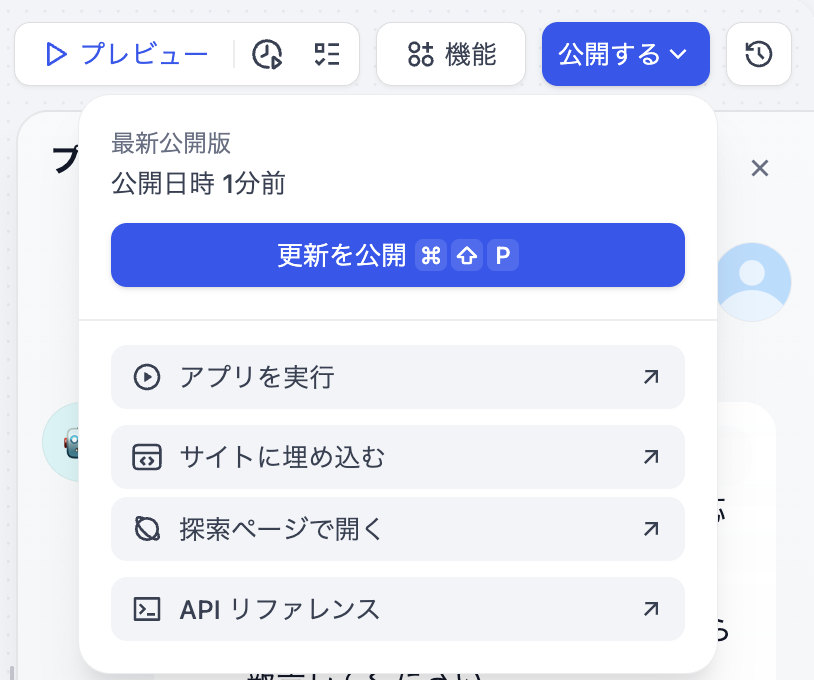Select サイトに埋め込む menu entry
814x680 pixels.
pos(397,457)
